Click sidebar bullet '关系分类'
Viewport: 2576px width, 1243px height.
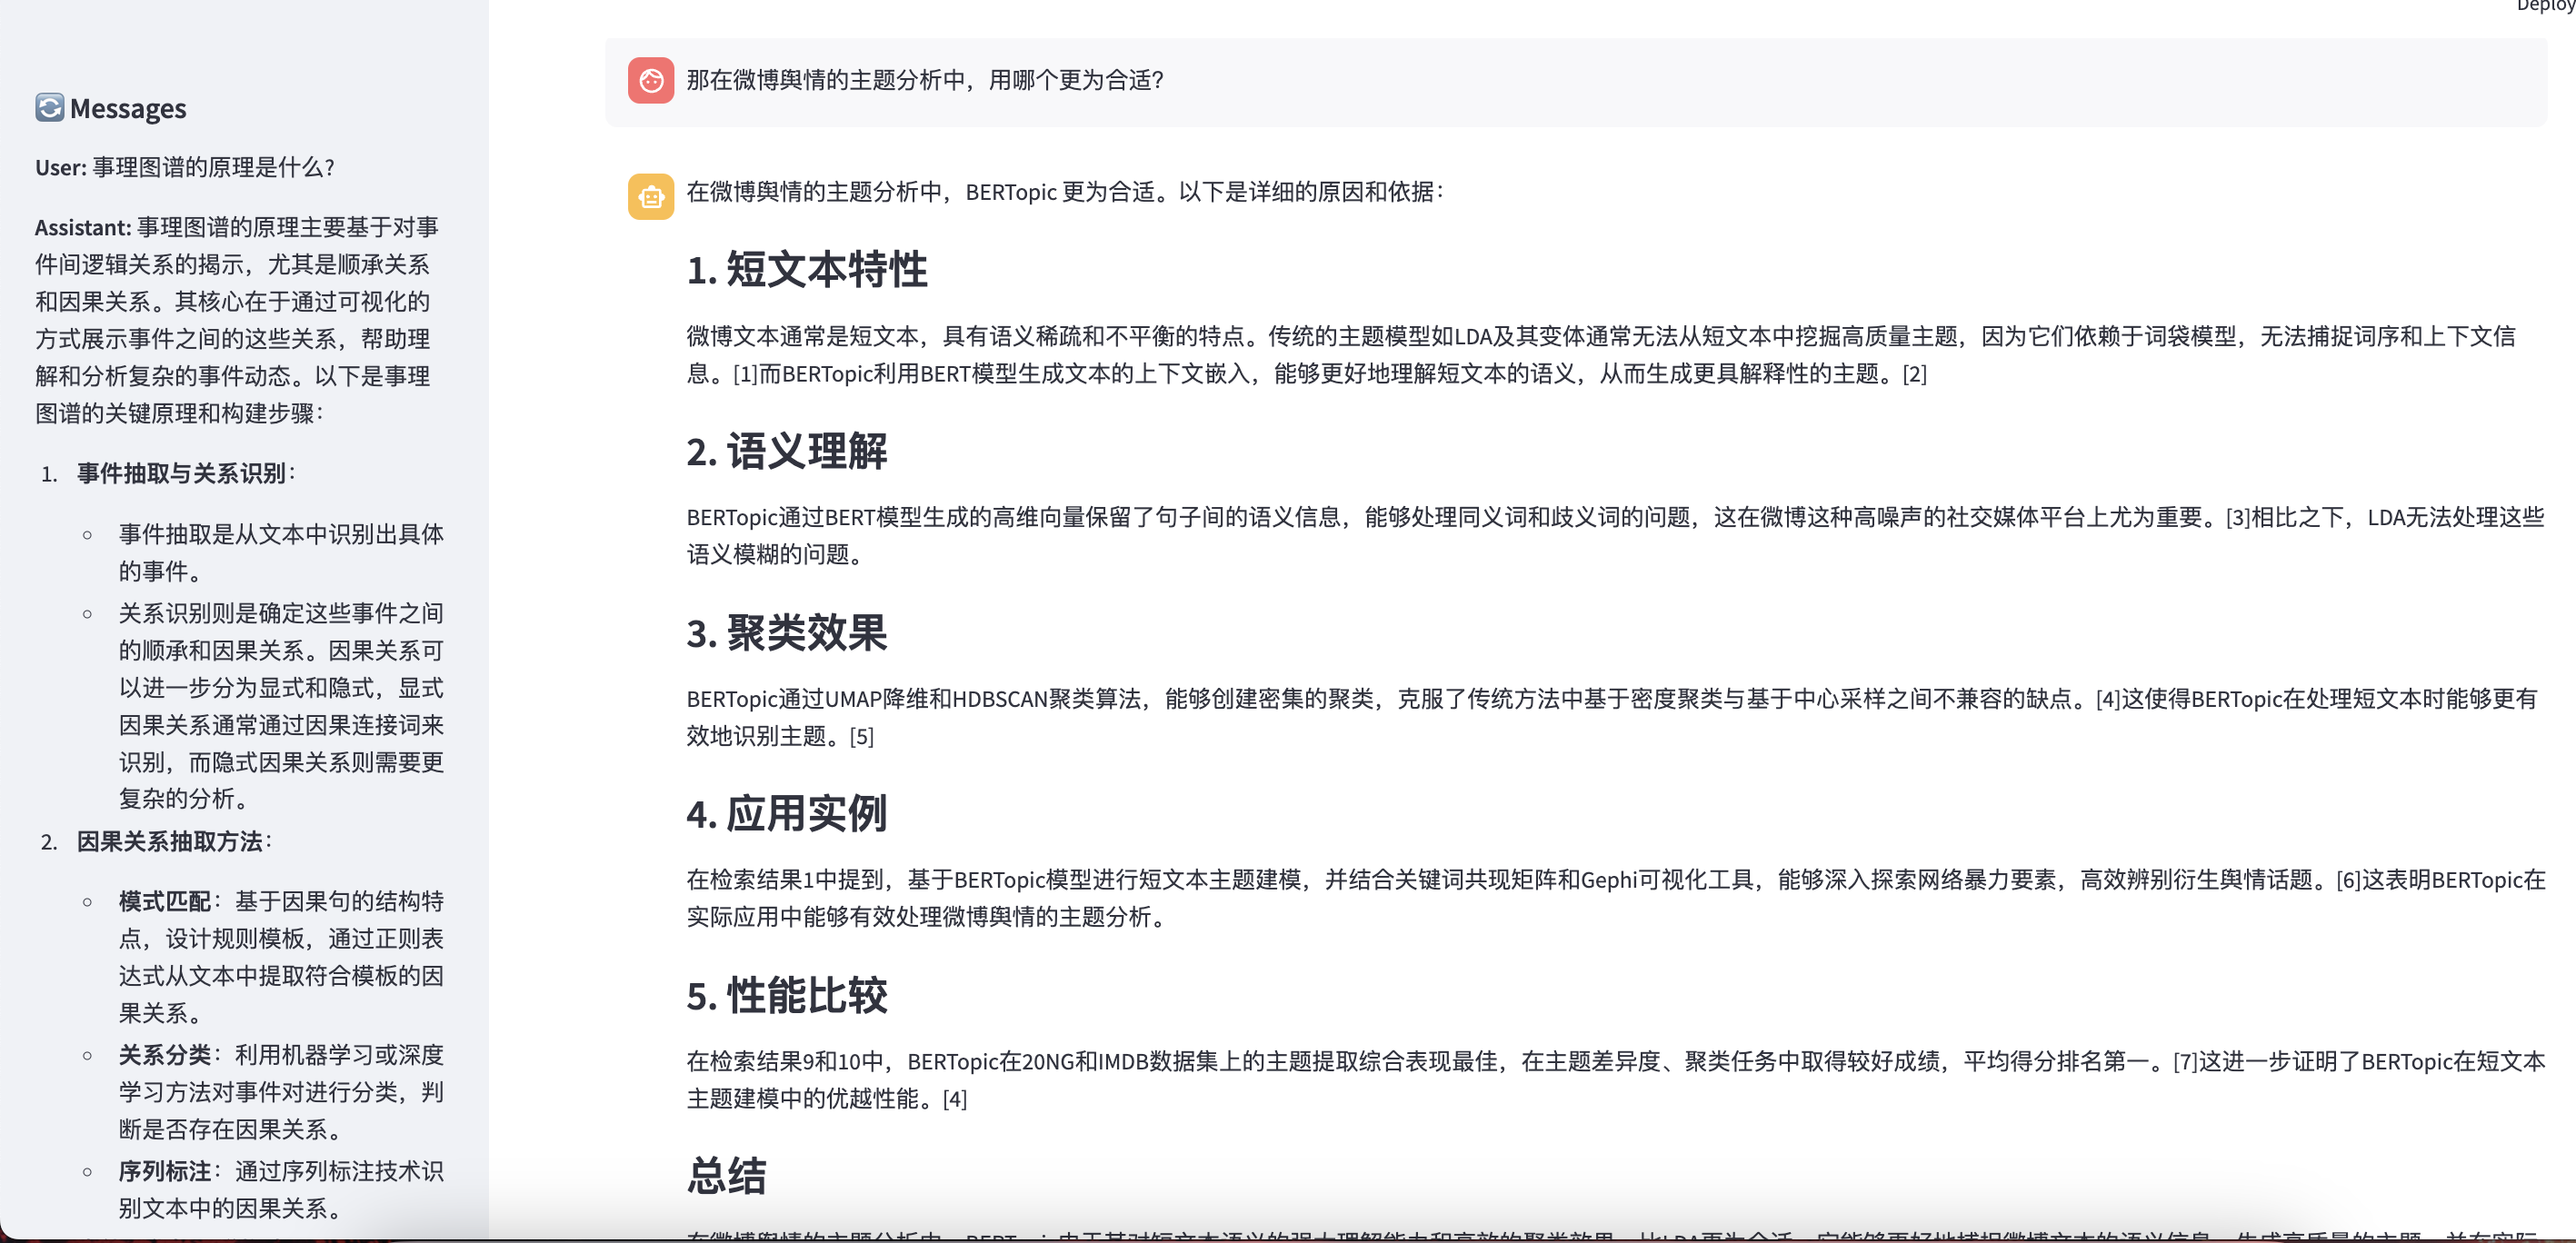(165, 1055)
